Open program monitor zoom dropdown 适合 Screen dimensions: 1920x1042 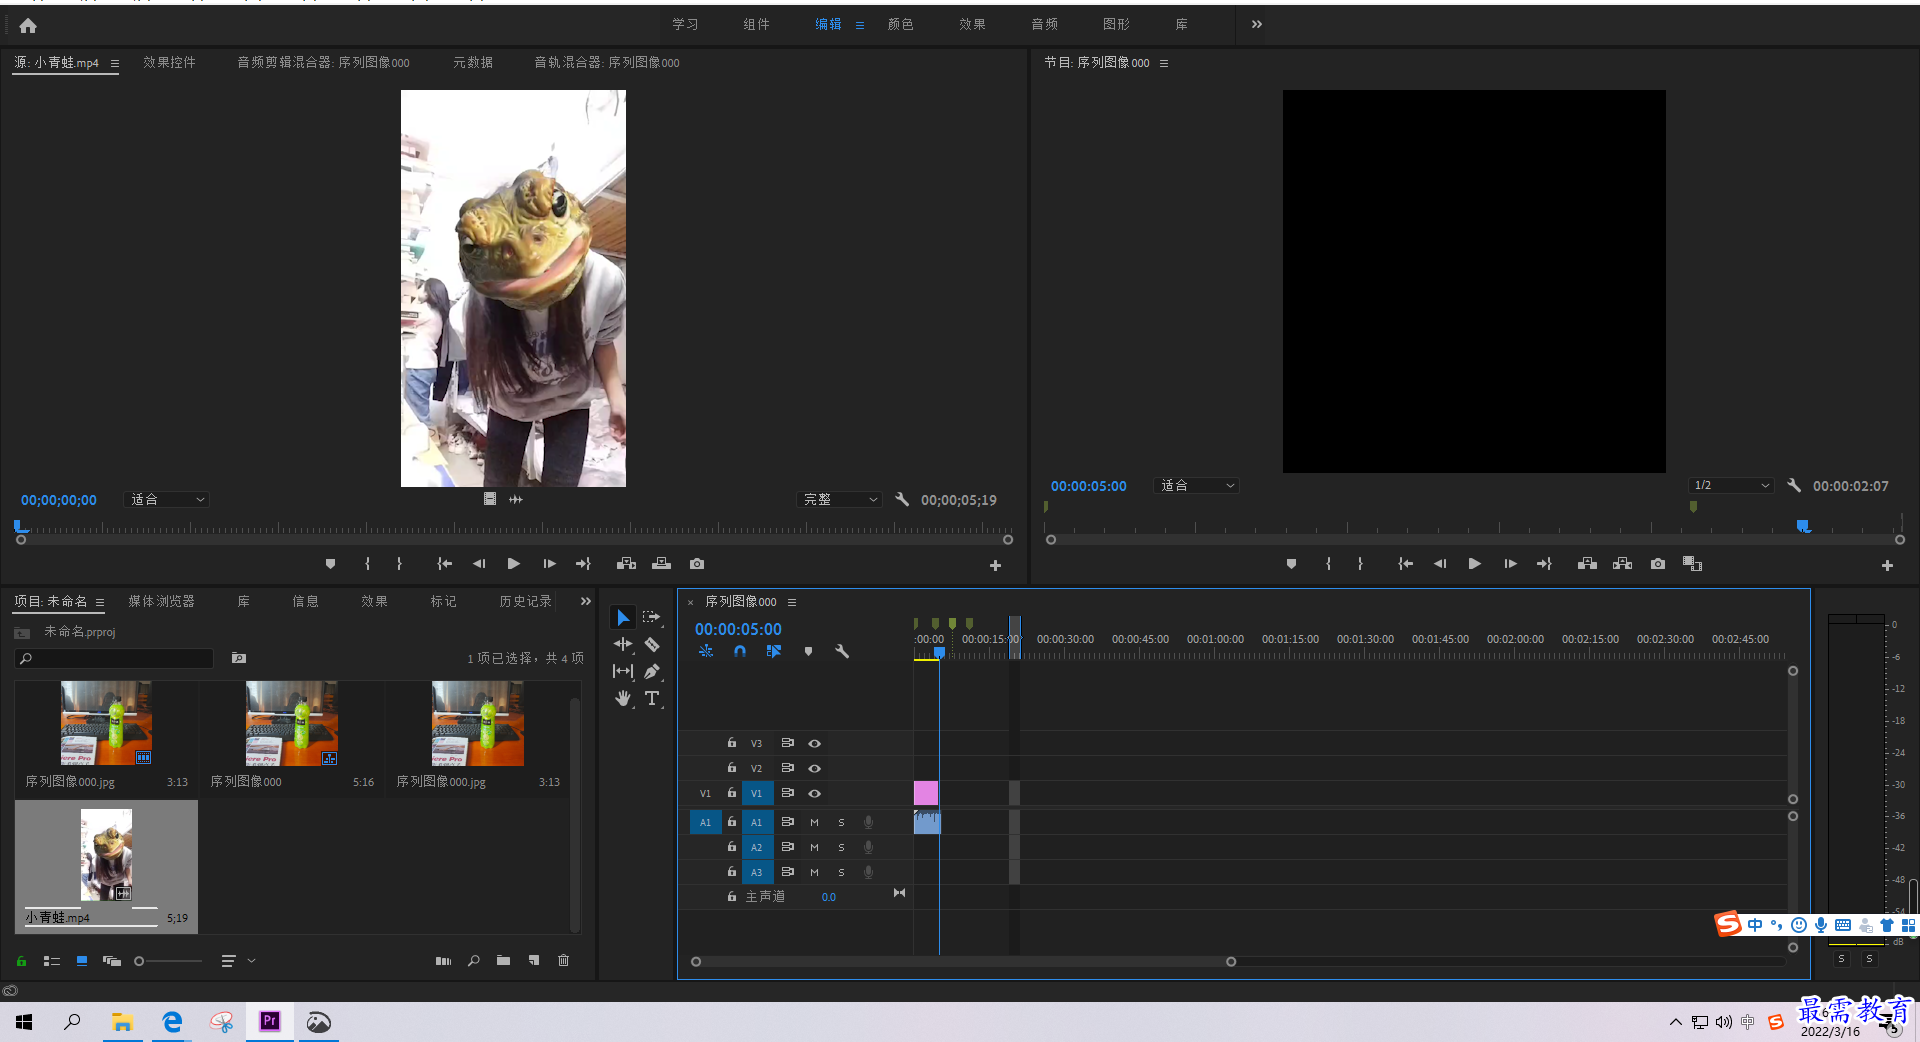tap(1197, 485)
